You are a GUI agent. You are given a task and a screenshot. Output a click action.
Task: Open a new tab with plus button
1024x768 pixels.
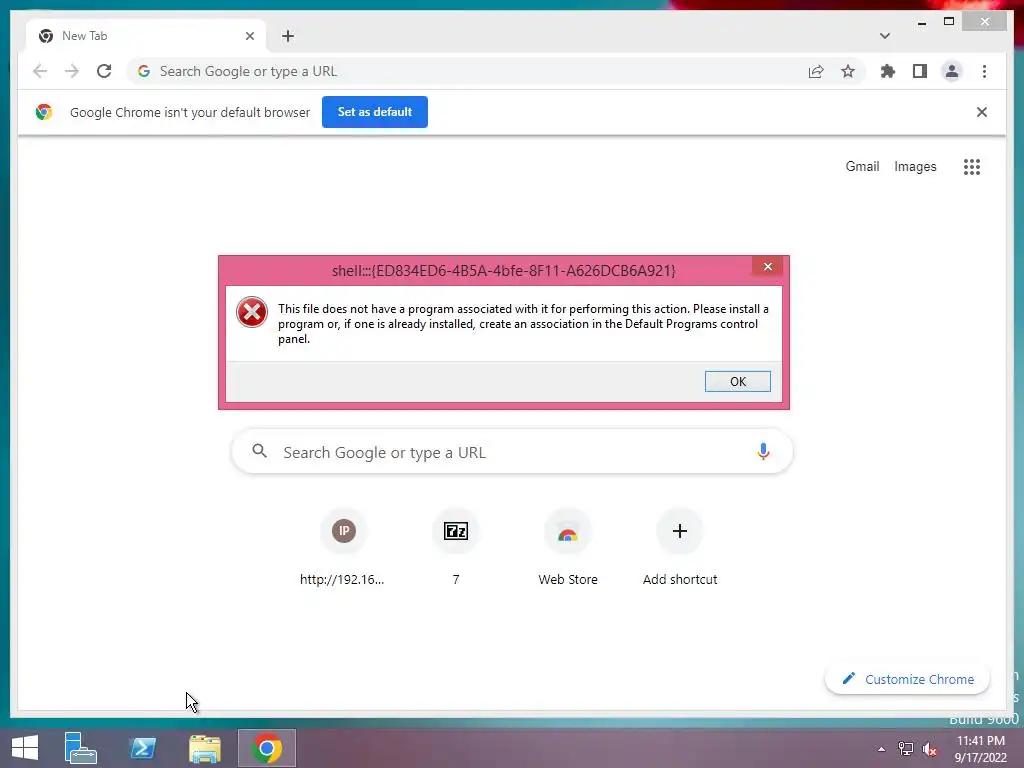click(x=288, y=36)
